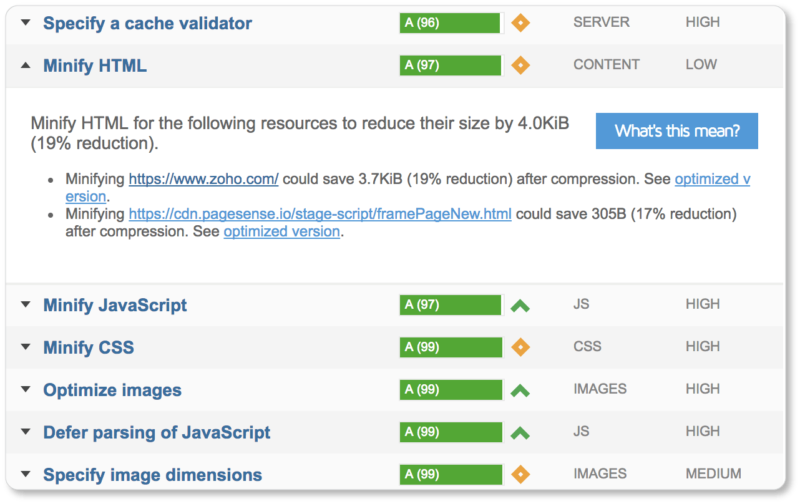Screen dimensions: 800x504
Task: Click orange diamond icon for Specify image dimensions
Action: point(520,474)
